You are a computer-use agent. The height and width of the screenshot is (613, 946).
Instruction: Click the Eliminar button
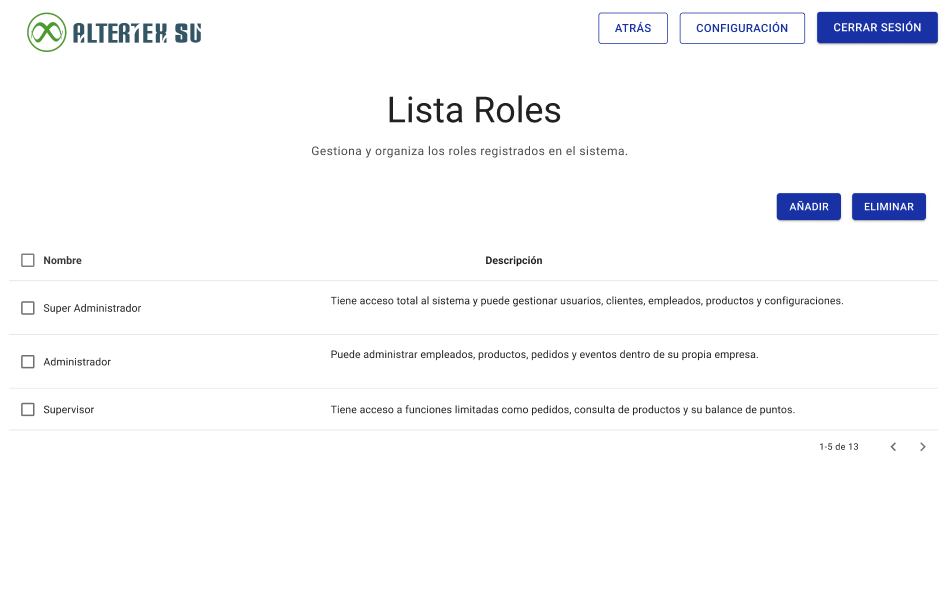889,206
